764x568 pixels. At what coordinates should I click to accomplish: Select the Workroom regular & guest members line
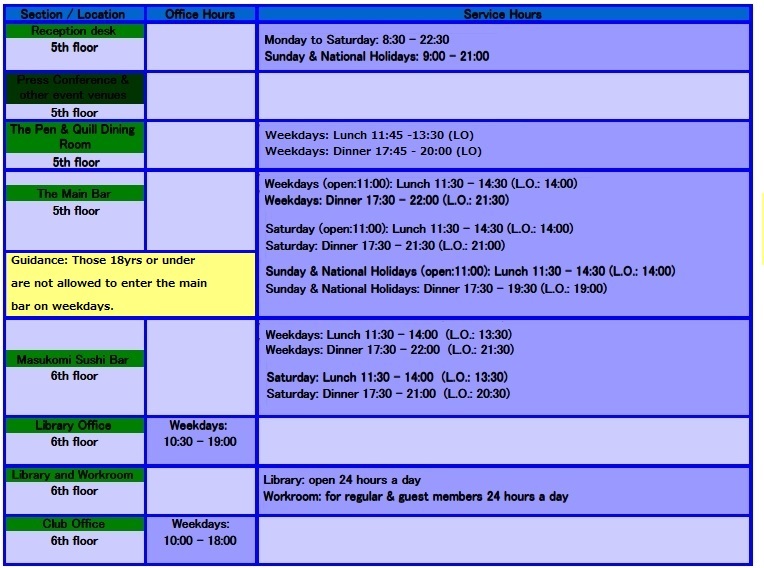(x=415, y=497)
